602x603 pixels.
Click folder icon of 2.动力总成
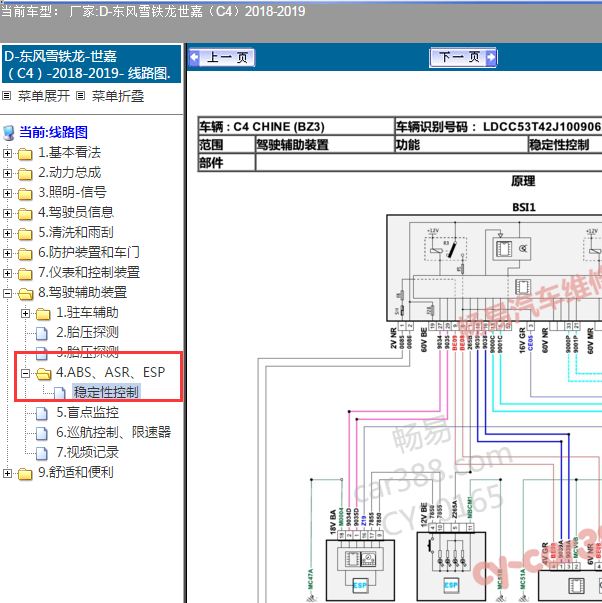click(25, 174)
